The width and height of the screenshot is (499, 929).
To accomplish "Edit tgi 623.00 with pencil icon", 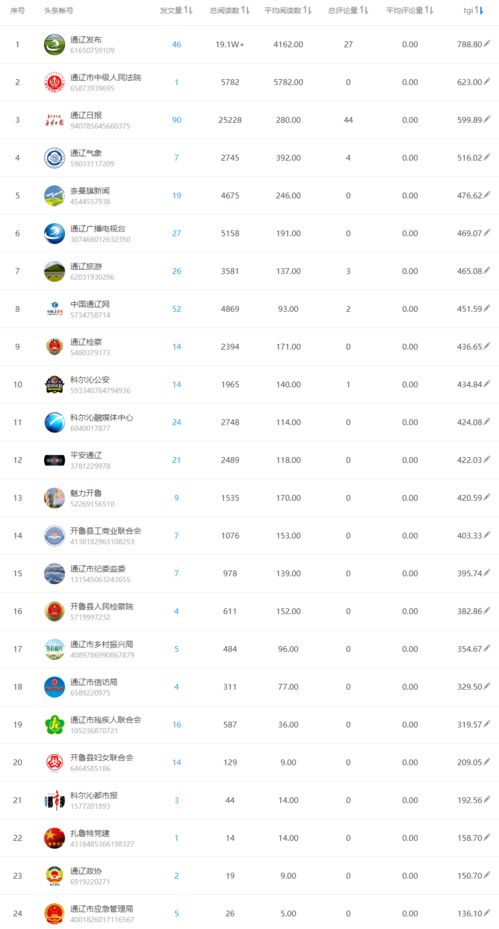I will (x=487, y=82).
